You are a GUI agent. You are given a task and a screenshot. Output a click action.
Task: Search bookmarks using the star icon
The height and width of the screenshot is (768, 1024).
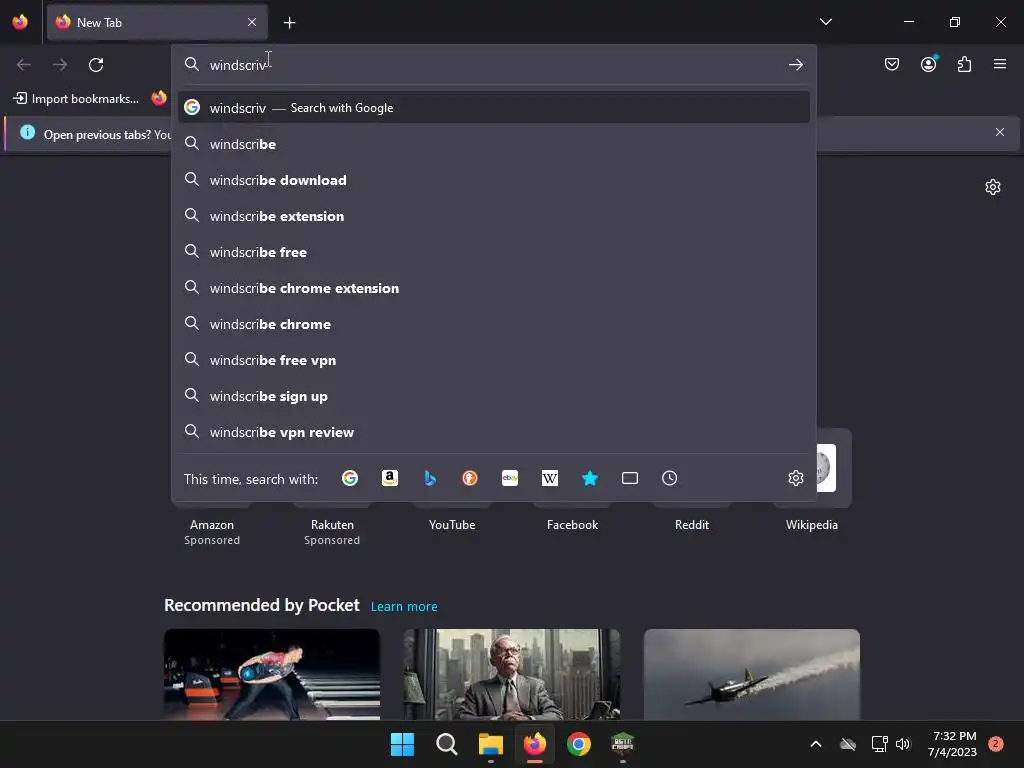click(x=590, y=479)
